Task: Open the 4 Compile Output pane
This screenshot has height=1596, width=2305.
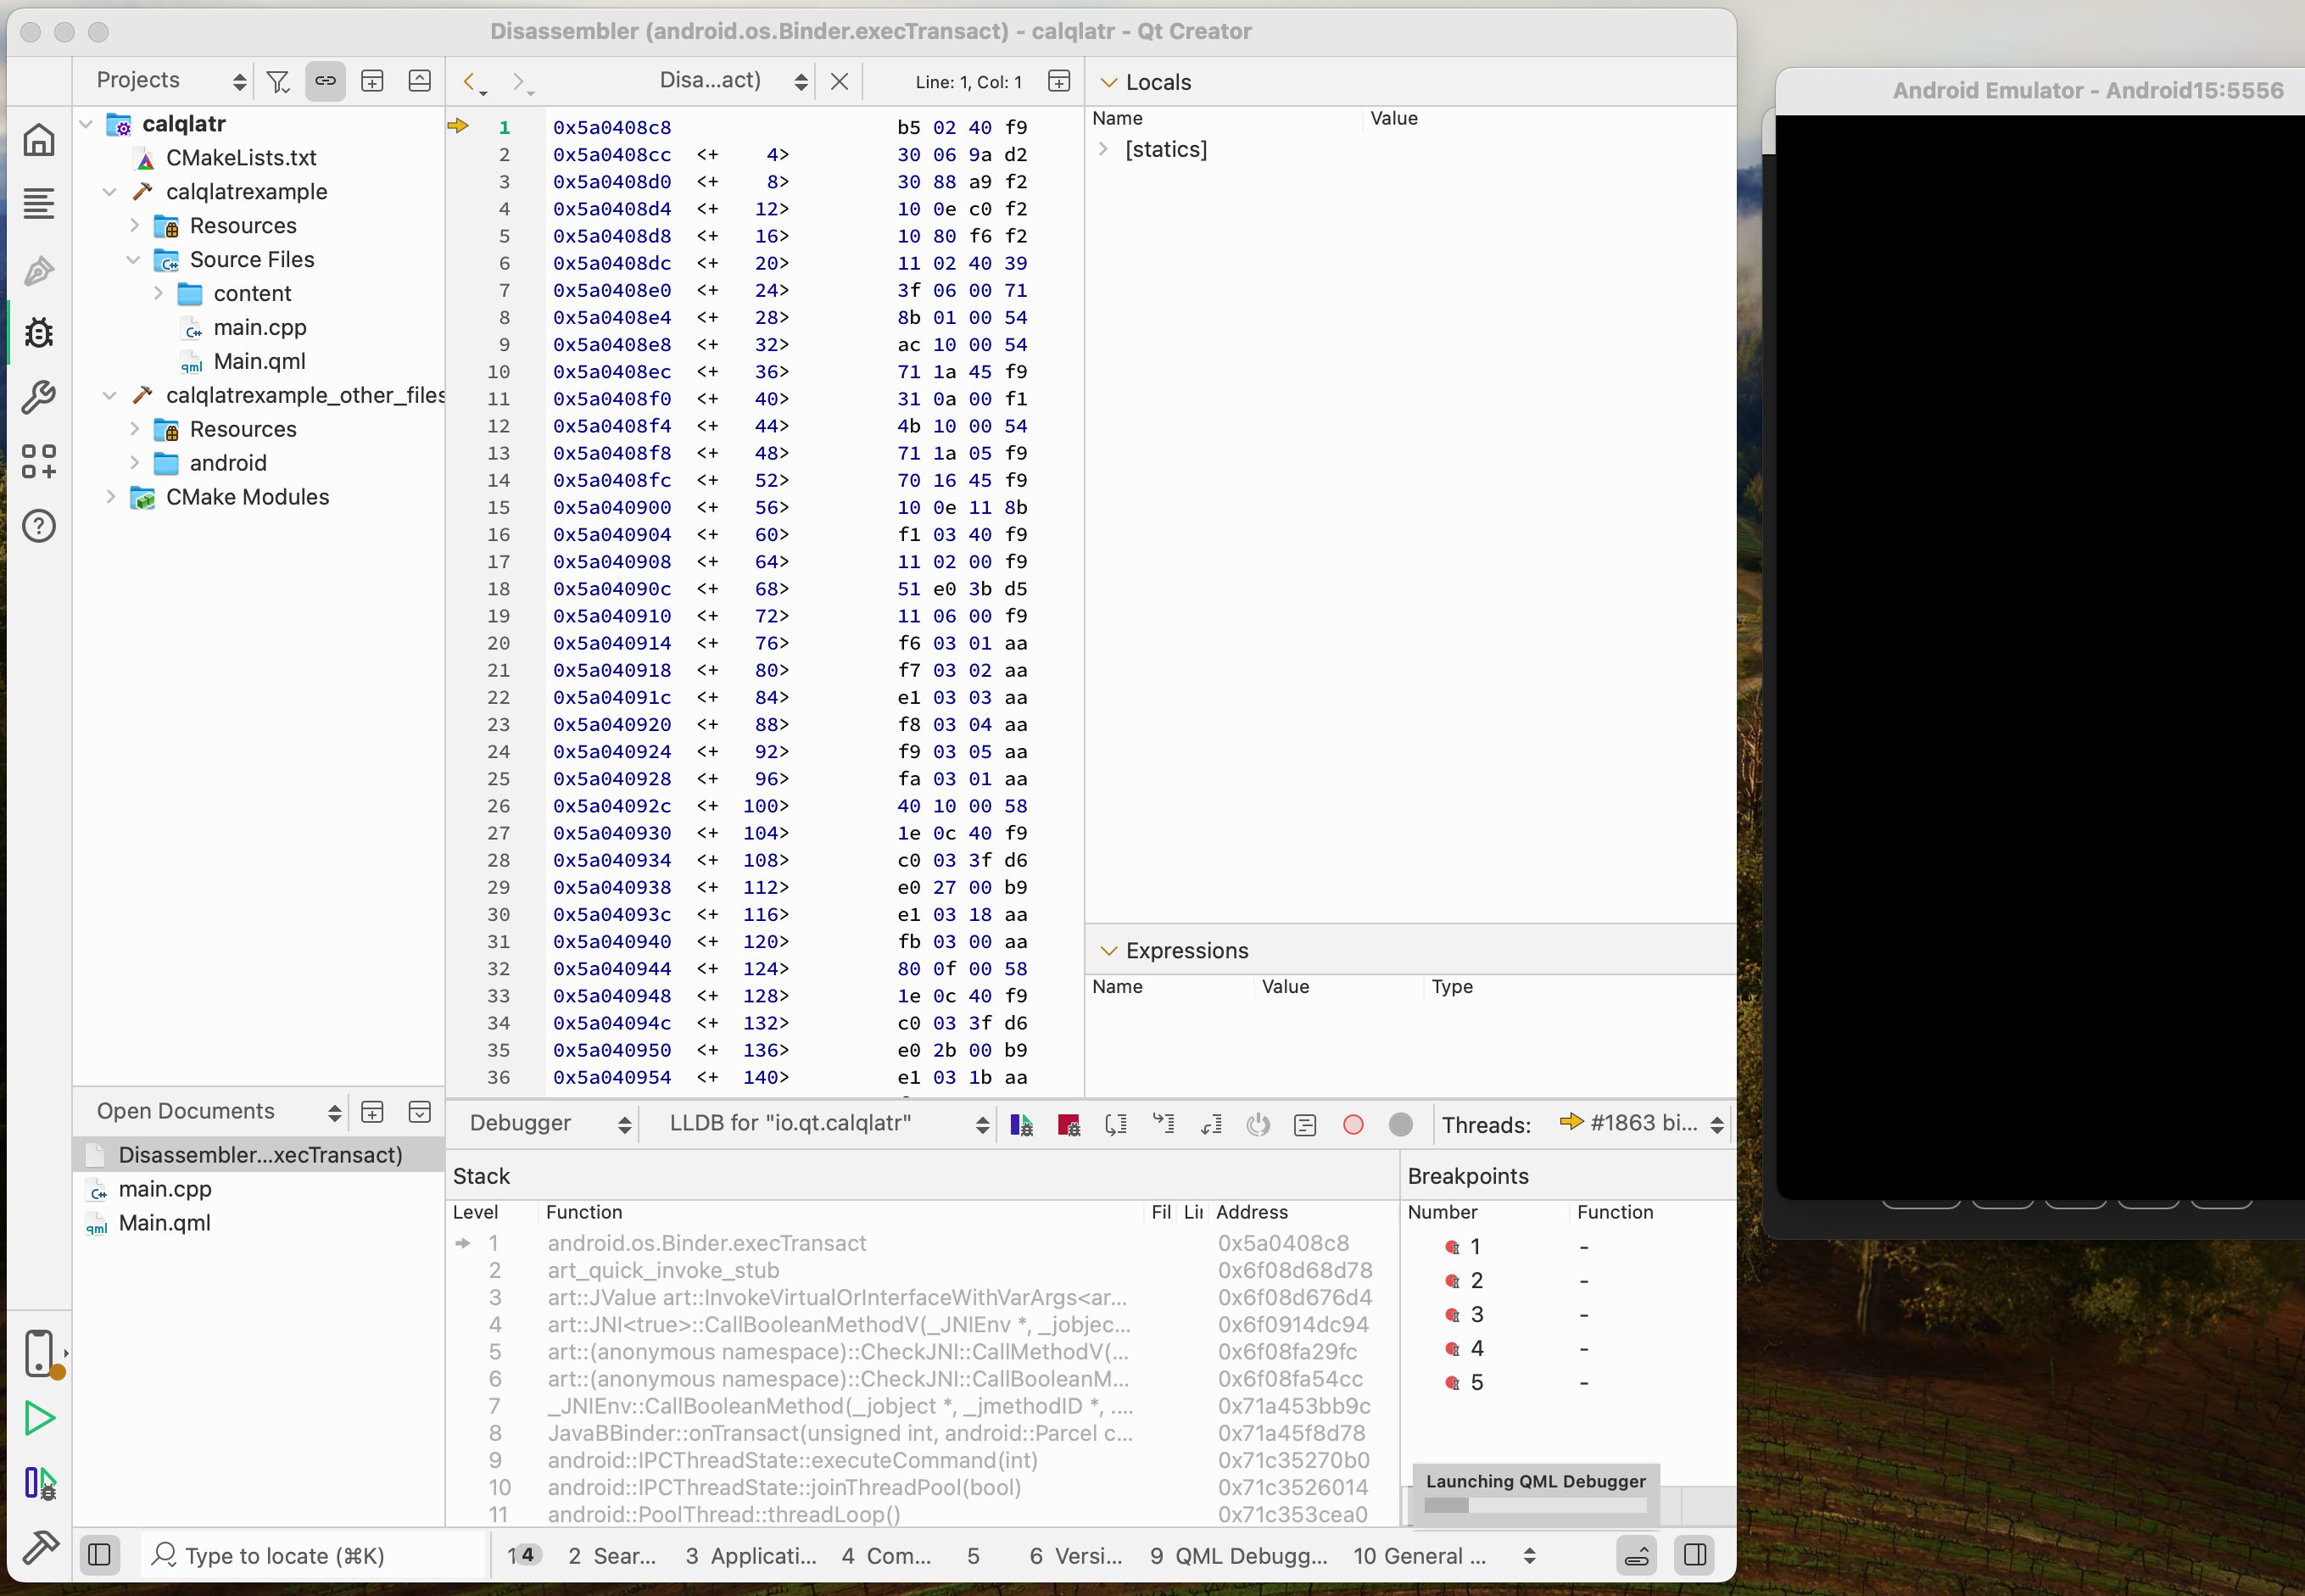Action: point(886,1556)
